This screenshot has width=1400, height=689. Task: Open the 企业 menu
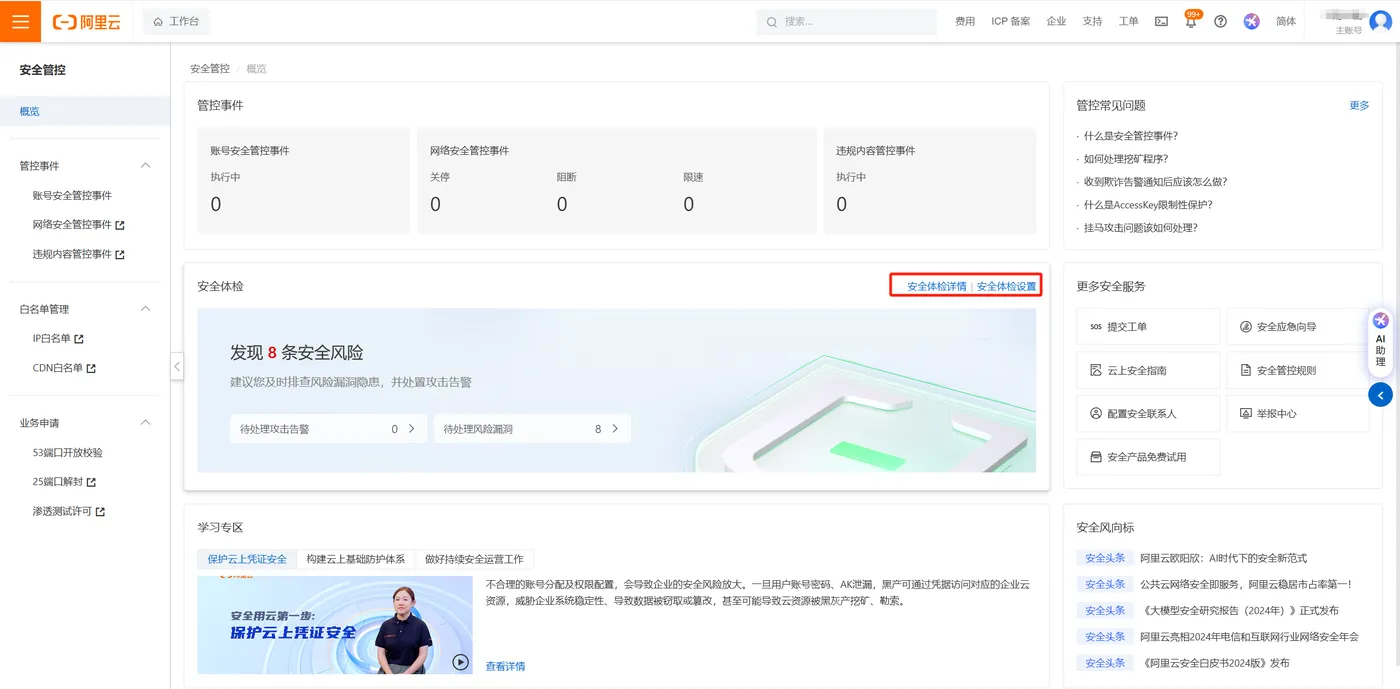[x=1056, y=21]
